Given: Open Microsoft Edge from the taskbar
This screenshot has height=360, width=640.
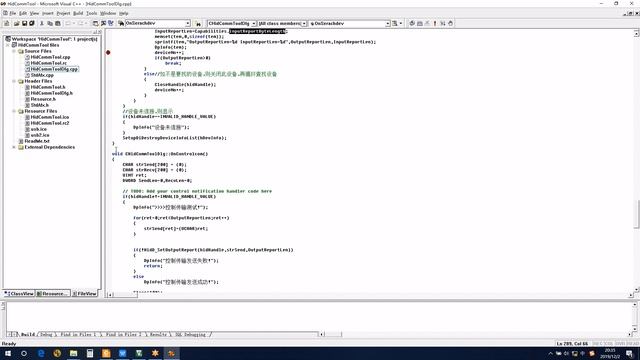Looking at the screenshot, I should [x=41, y=353].
